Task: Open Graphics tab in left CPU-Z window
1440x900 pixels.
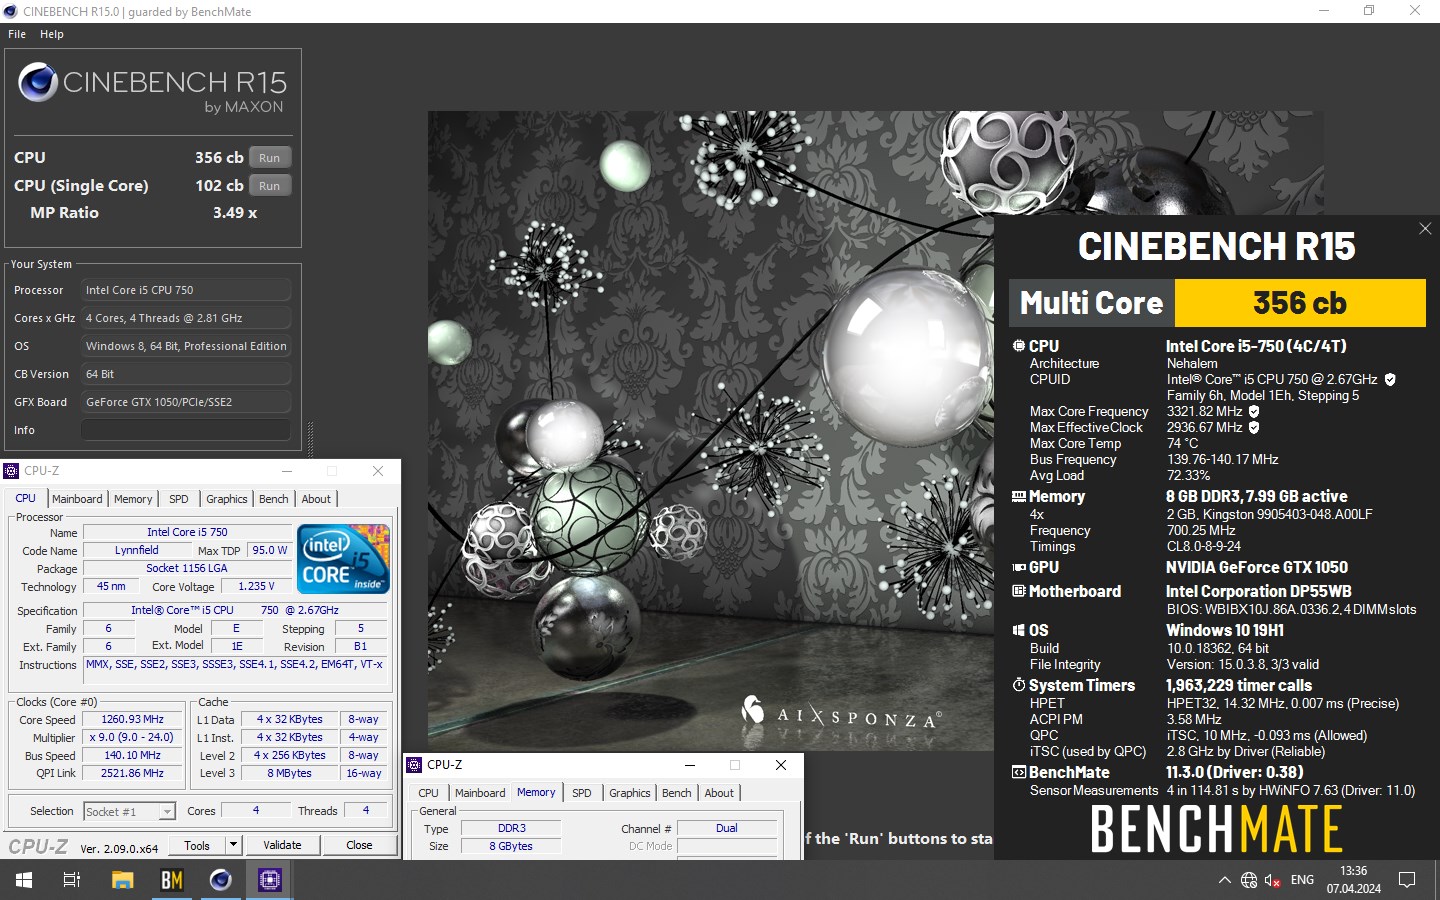Action: click(x=227, y=499)
